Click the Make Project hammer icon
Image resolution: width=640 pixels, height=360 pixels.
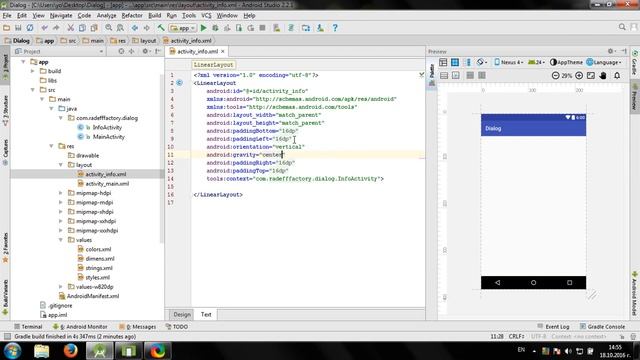coord(161,28)
